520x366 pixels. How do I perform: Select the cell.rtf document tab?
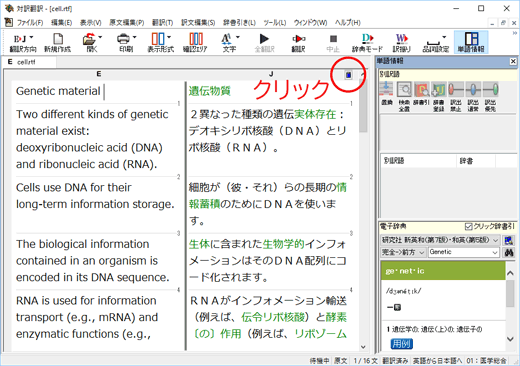[x=29, y=62]
